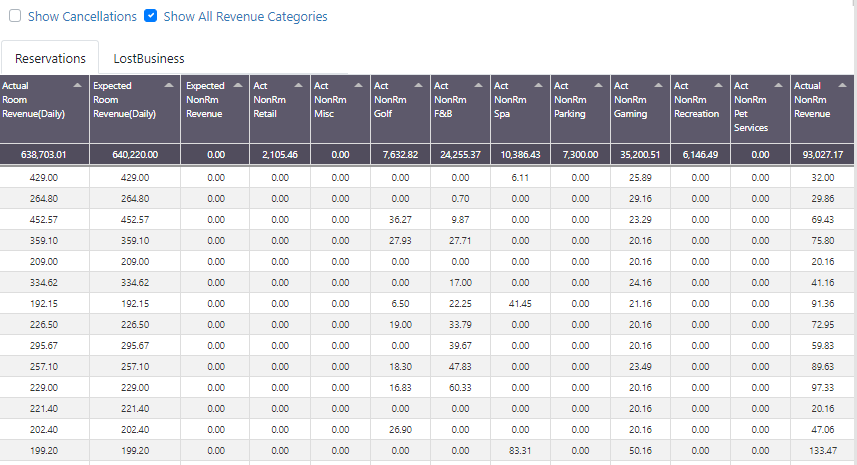Sort Act NonRm Pet Services arrow

(779, 85)
